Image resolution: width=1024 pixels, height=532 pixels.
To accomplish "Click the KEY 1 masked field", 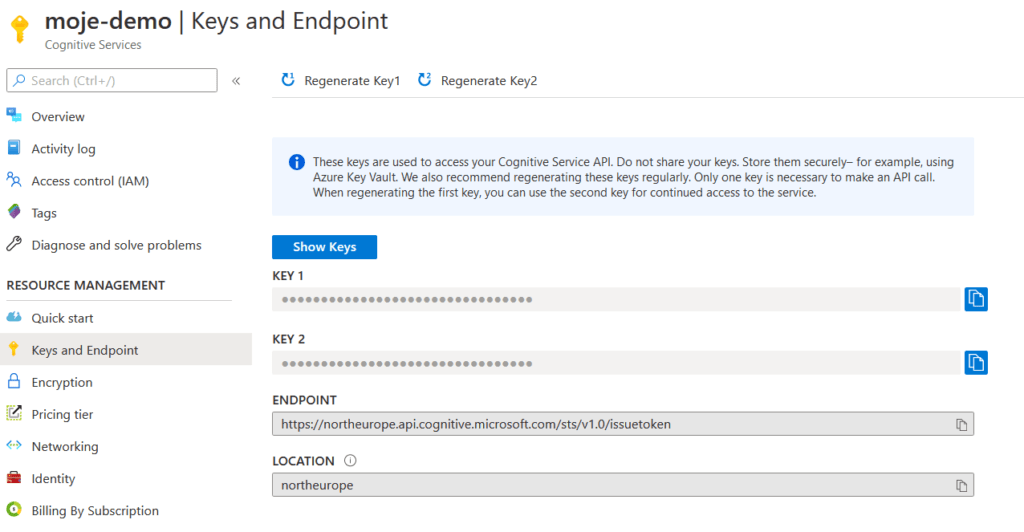I will (615, 299).
